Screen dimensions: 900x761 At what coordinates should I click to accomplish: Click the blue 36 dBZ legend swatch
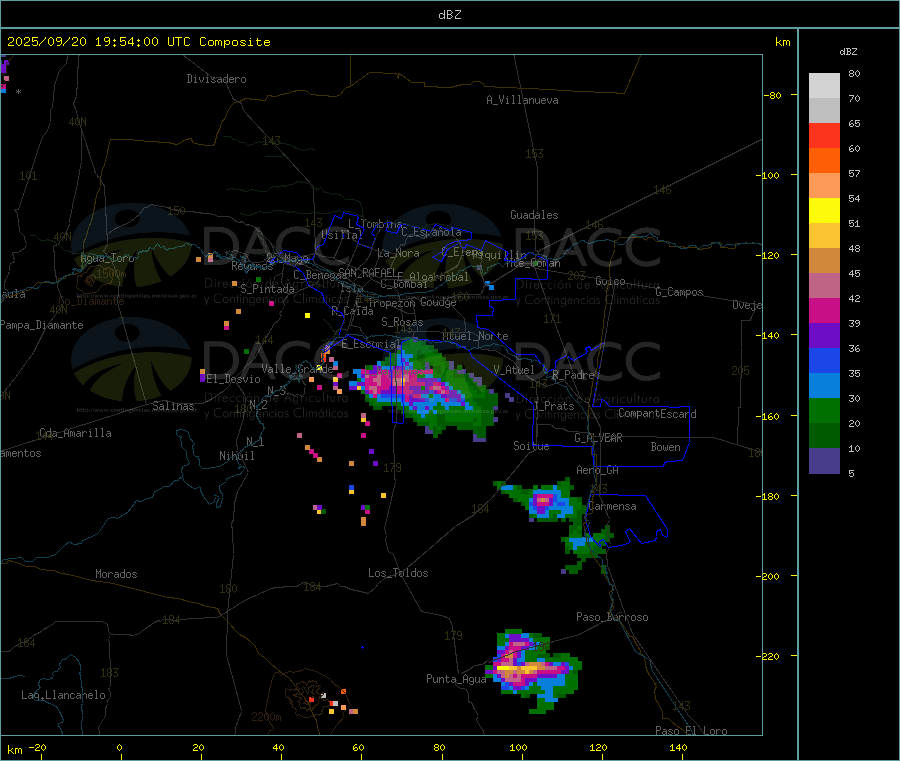click(x=824, y=360)
